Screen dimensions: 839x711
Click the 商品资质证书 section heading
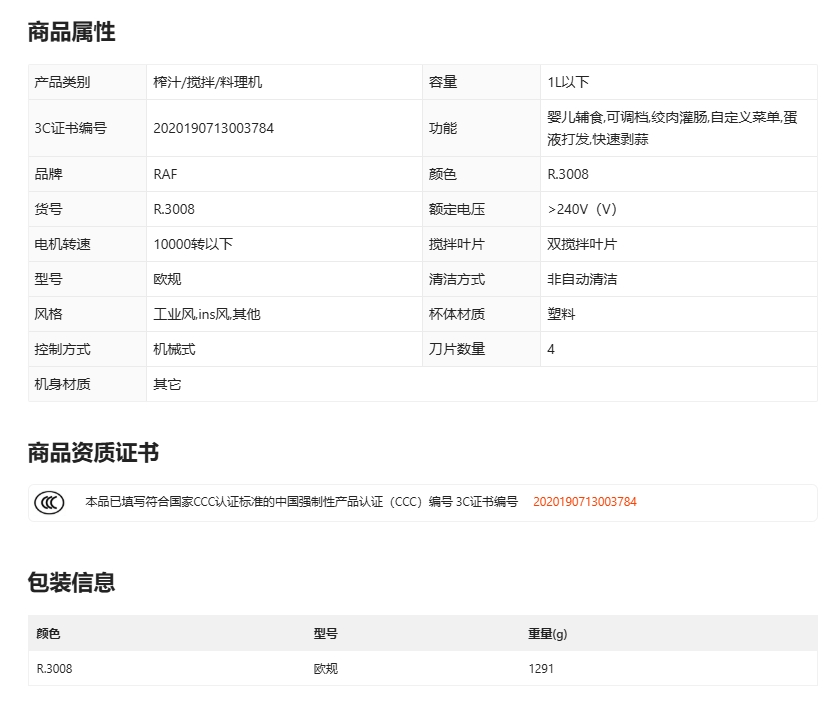[x=93, y=453]
